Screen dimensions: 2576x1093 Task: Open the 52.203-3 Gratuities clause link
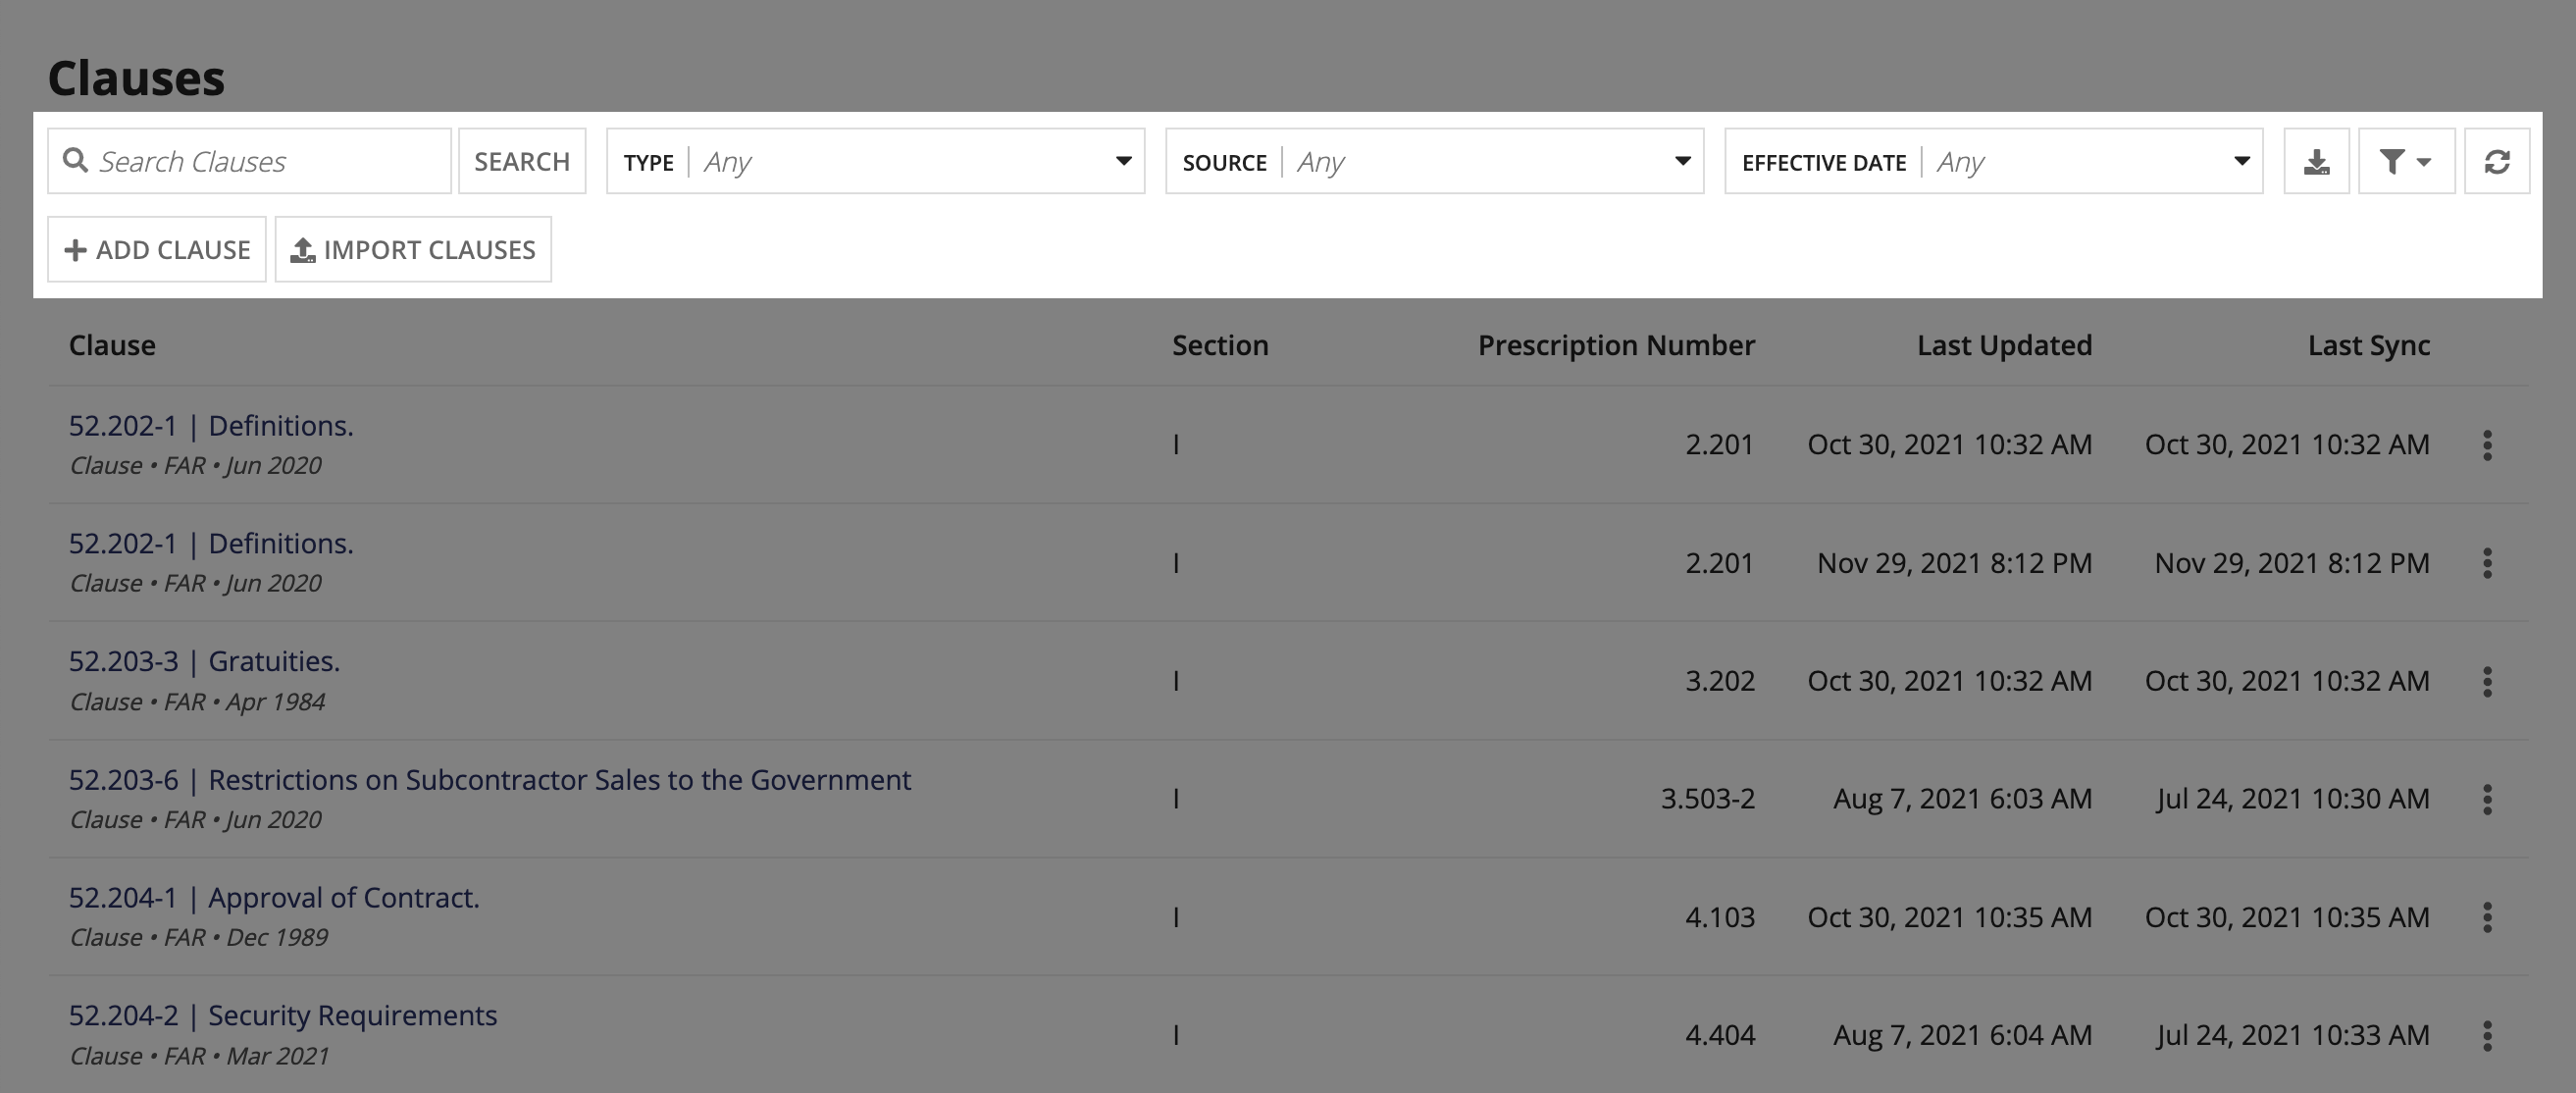(x=204, y=661)
